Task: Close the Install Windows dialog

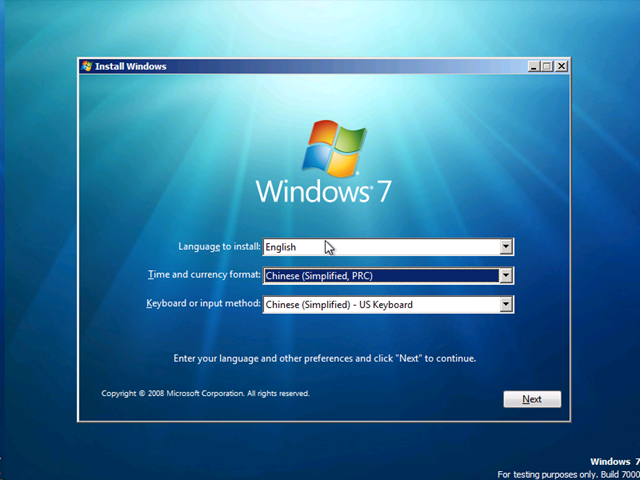Action: click(562, 66)
